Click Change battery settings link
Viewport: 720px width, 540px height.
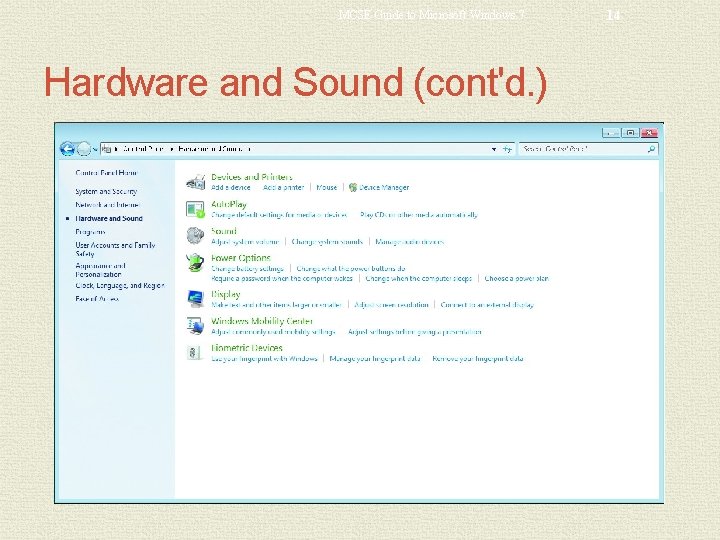coord(247,268)
